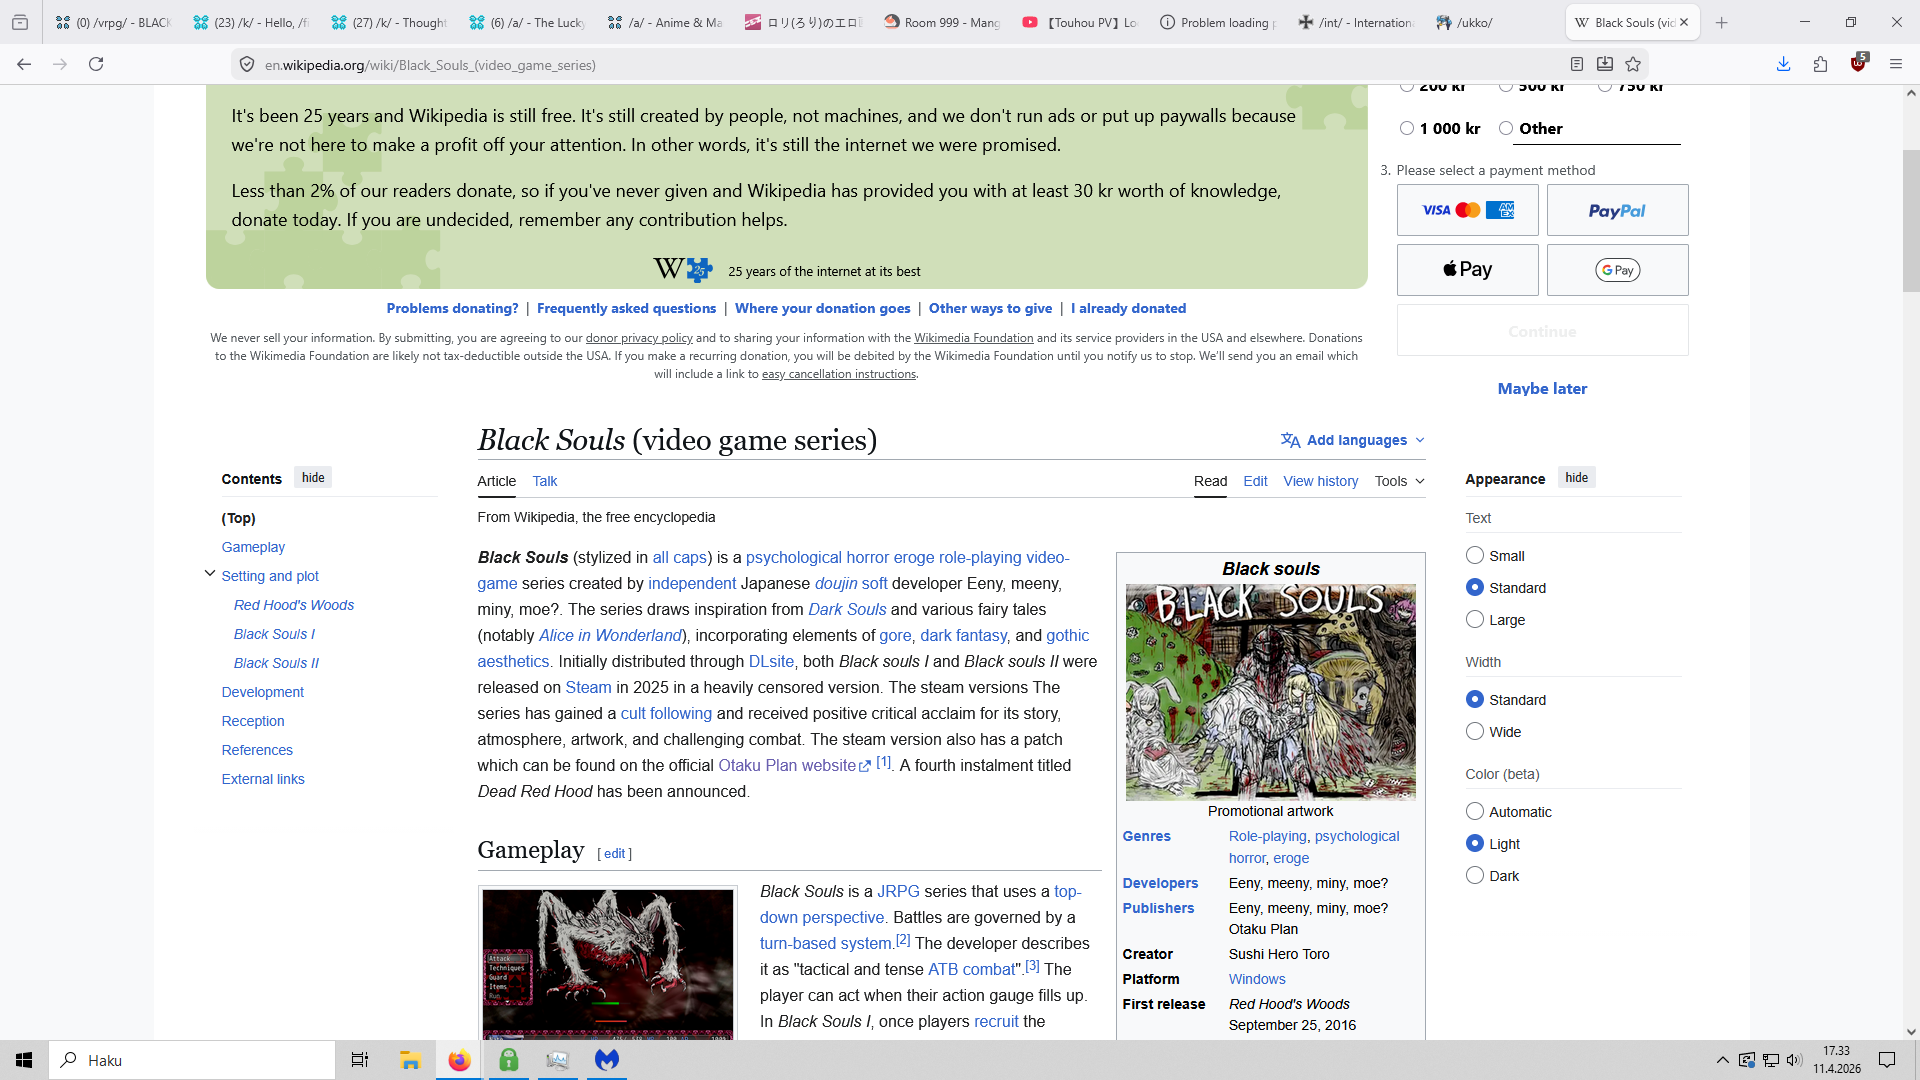This screenshot has height=1080, width=1920.
Task: Click the Black Souls promotional artwork thumbnail
Action: coord(1270,692)
